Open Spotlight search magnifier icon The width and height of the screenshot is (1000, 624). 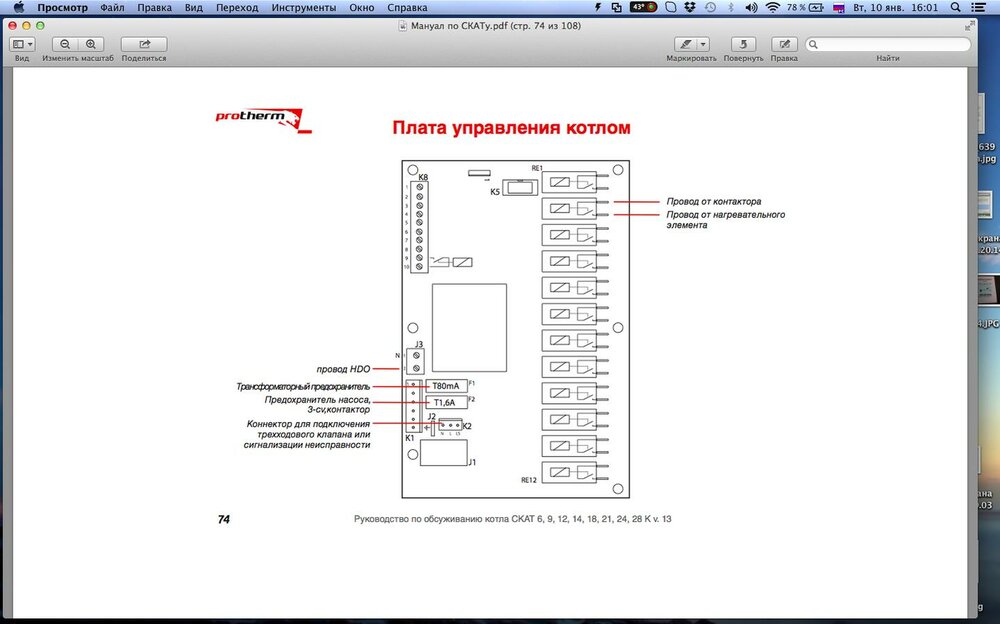pos(955,8)
